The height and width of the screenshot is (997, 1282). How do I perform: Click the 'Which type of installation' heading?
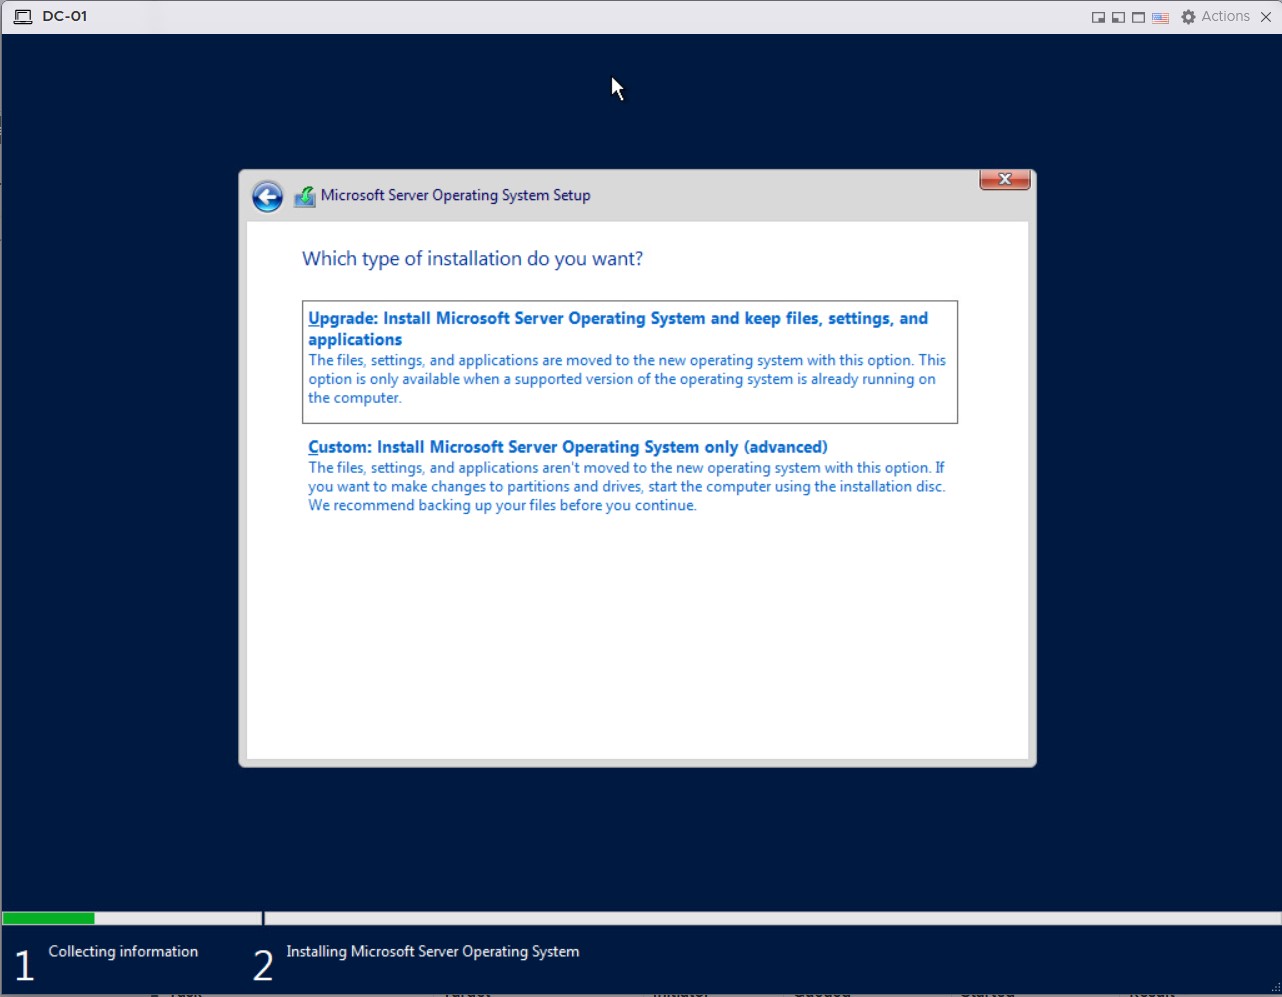click(472, 259)
